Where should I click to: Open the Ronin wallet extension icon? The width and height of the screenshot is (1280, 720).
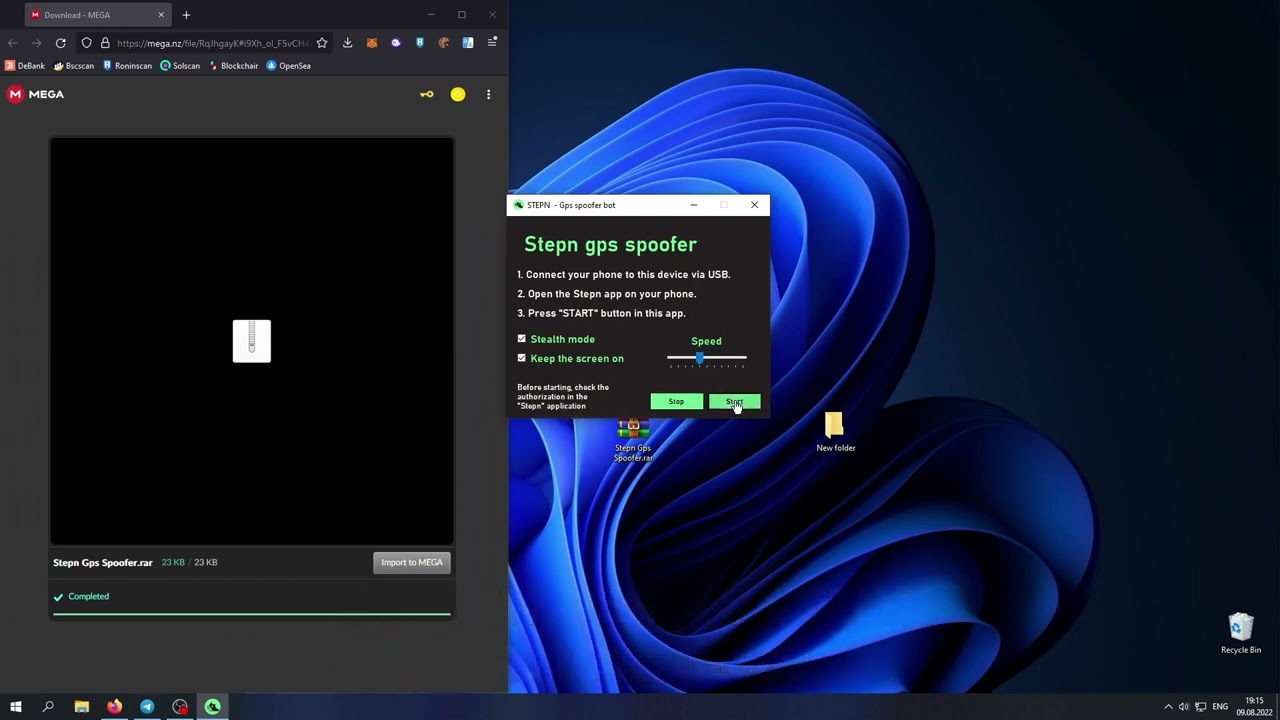(x=420, y=43)
